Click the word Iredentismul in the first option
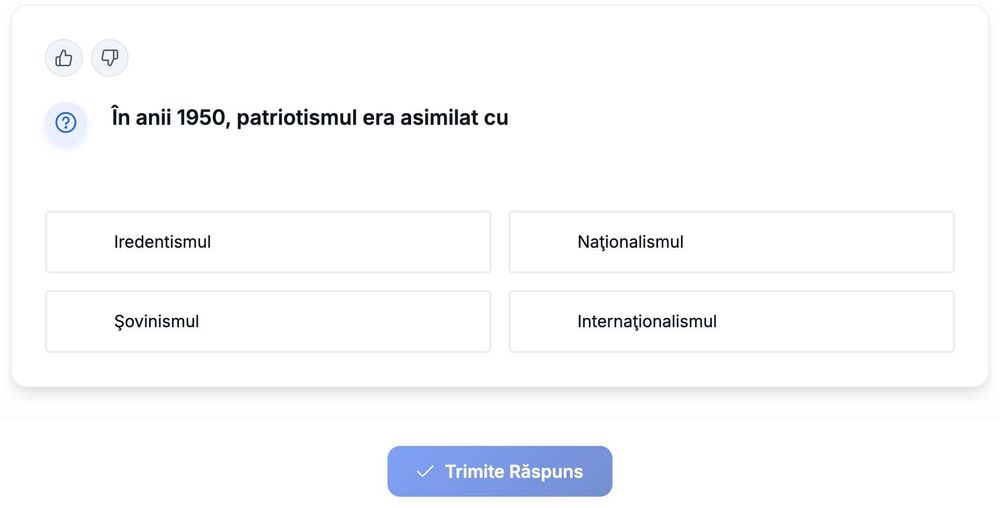Image resolution: width=1000 pixels, height=508 pixels. tap(162, 242)
